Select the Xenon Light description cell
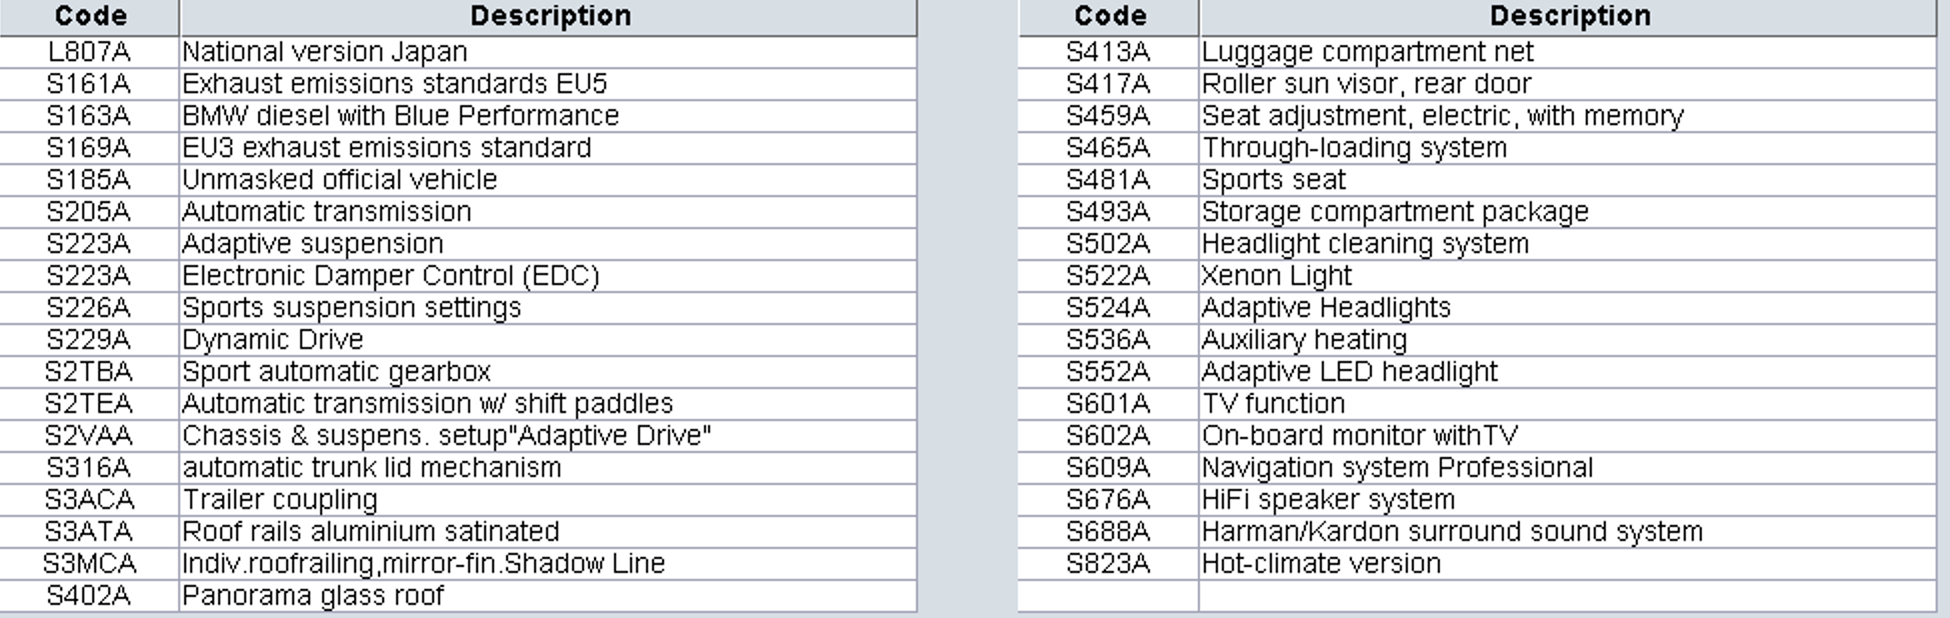The height and width of the screenshot is (618, 1950). (1276, 276)
